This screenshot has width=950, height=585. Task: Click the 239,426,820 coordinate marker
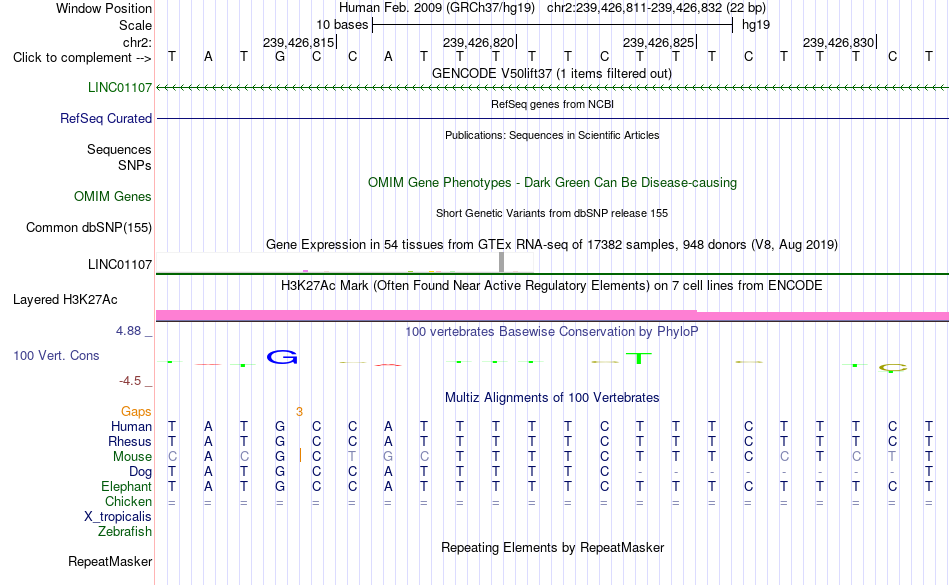479,42
